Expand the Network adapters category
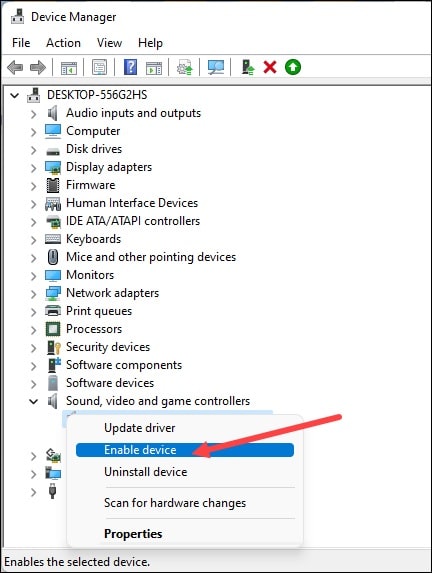The image size is (432, 573). click(33, 294)
